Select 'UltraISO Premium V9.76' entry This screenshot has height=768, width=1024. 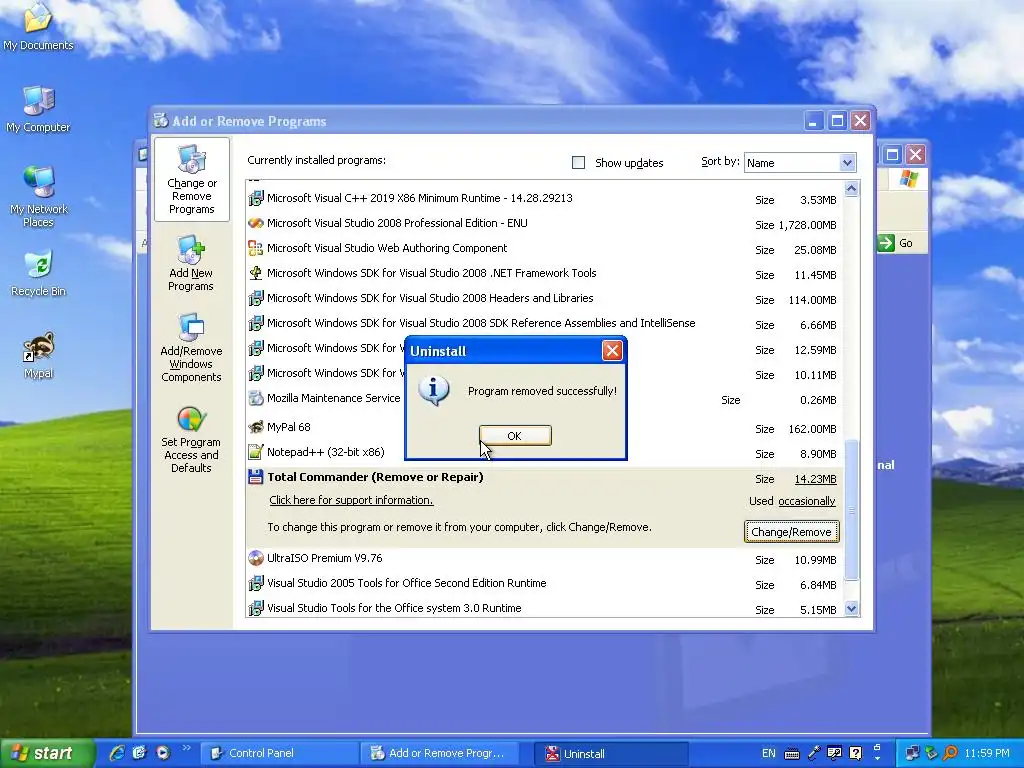pos(545,558)
